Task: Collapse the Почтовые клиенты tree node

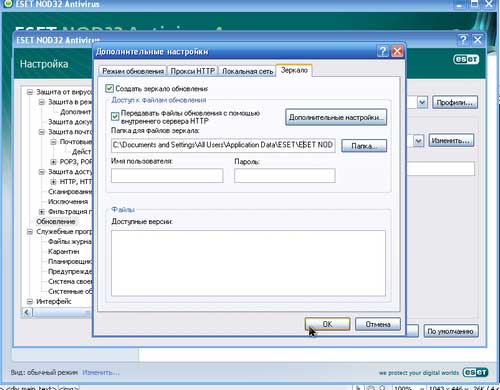Action: [x=53, y=142]
